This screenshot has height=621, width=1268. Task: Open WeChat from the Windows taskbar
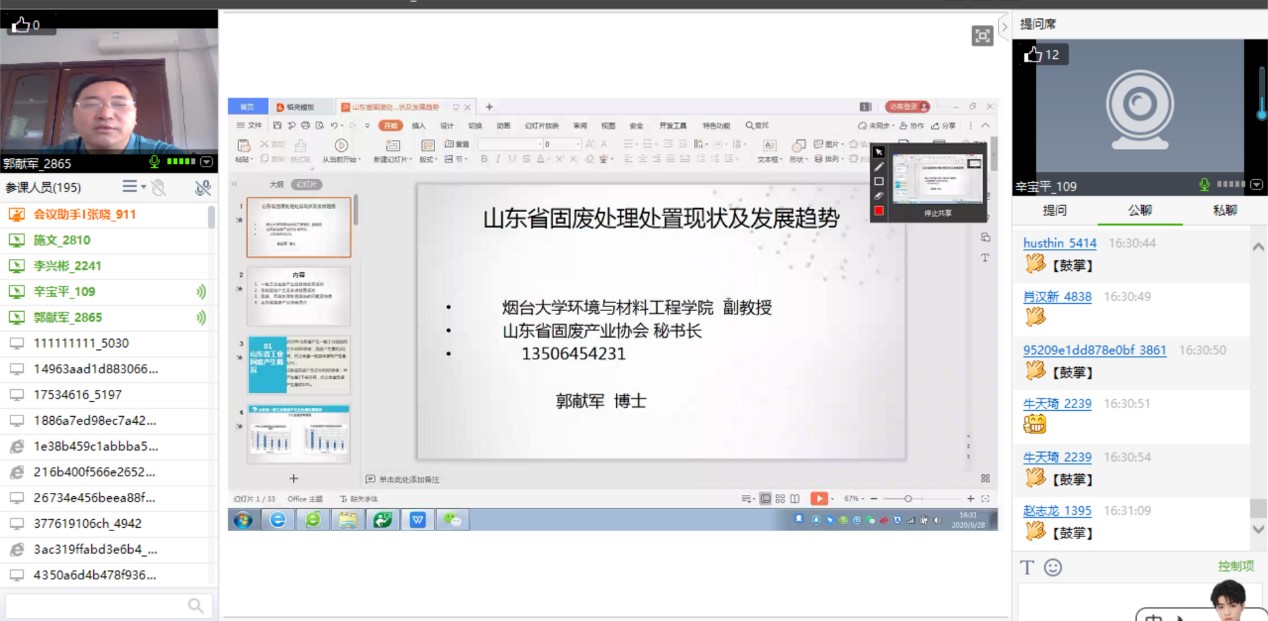[x=452, y=519]
